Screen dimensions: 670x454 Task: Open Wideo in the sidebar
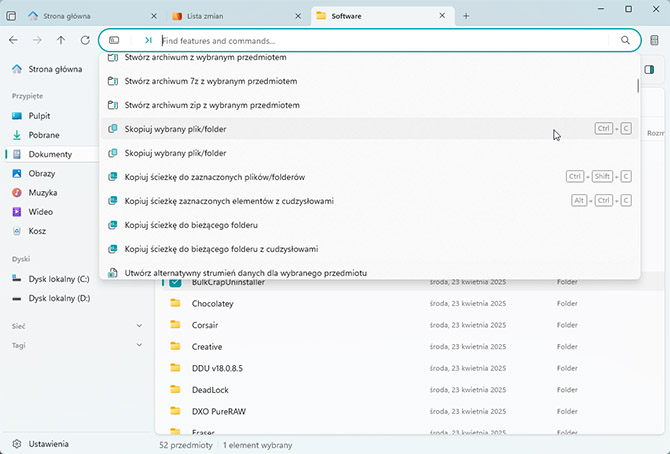point(52,212)
